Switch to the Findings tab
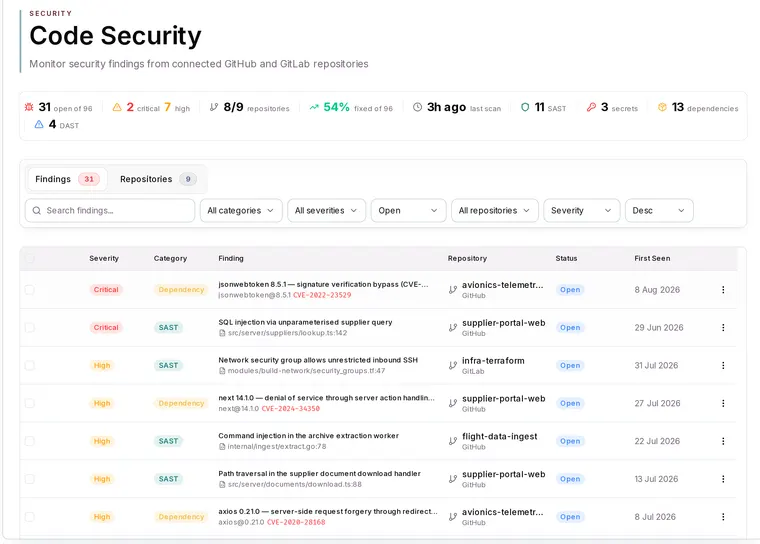 coord(67,179)
